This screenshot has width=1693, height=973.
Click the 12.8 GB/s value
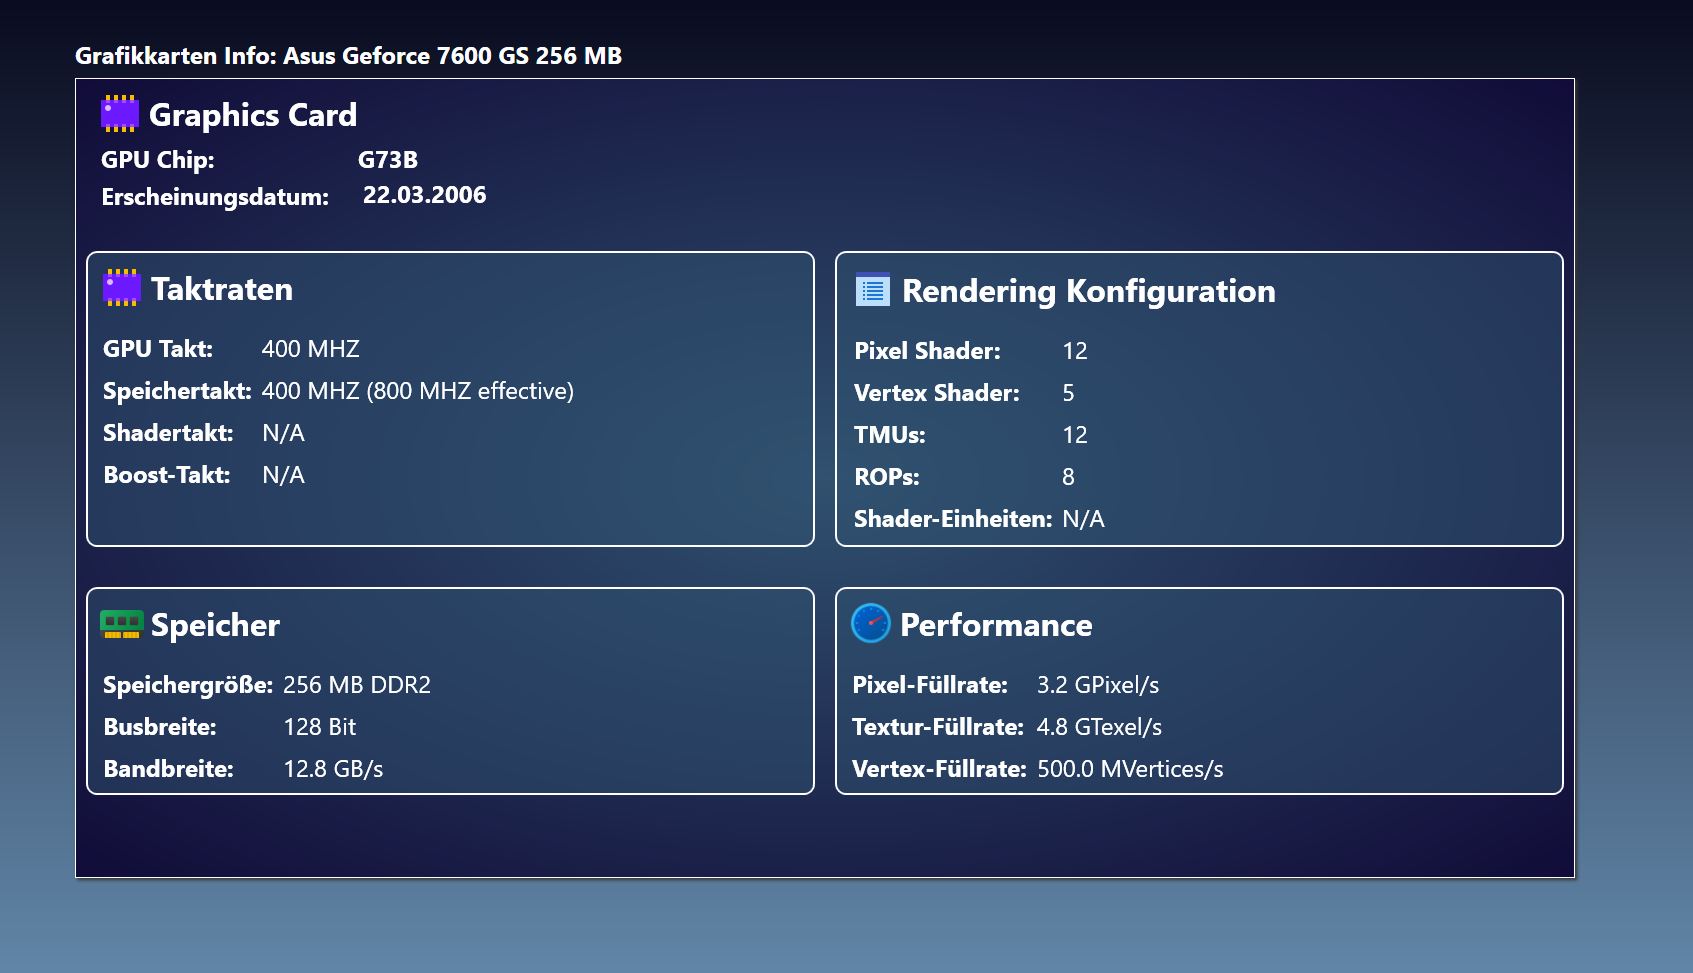[334, 769]
